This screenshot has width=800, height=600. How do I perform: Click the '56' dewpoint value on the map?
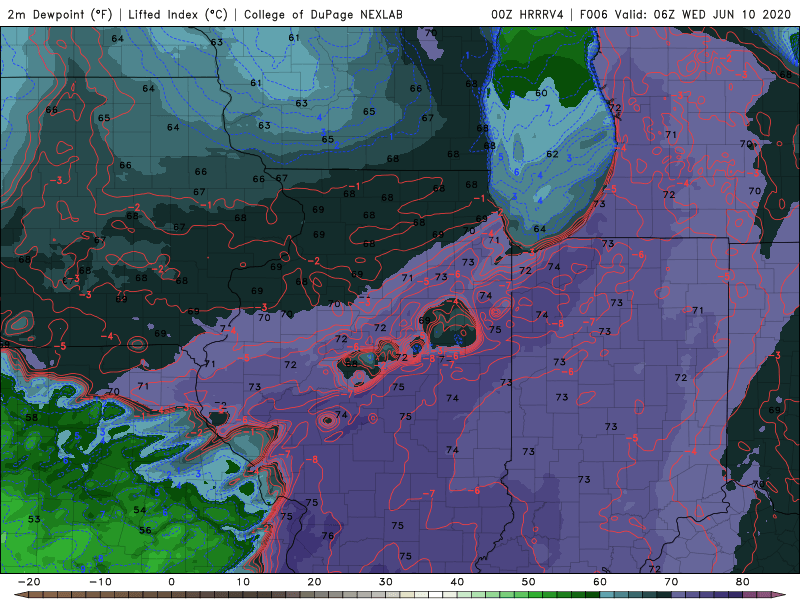pos(145,530)
